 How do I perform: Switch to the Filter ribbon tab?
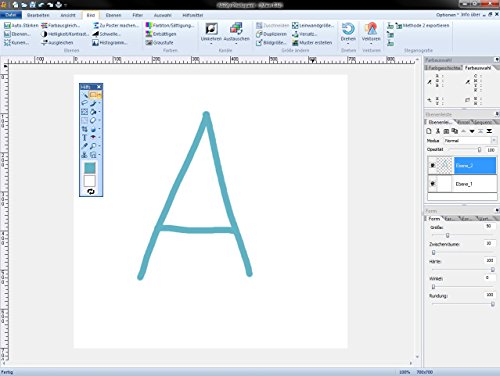click(x=138, y=15)
